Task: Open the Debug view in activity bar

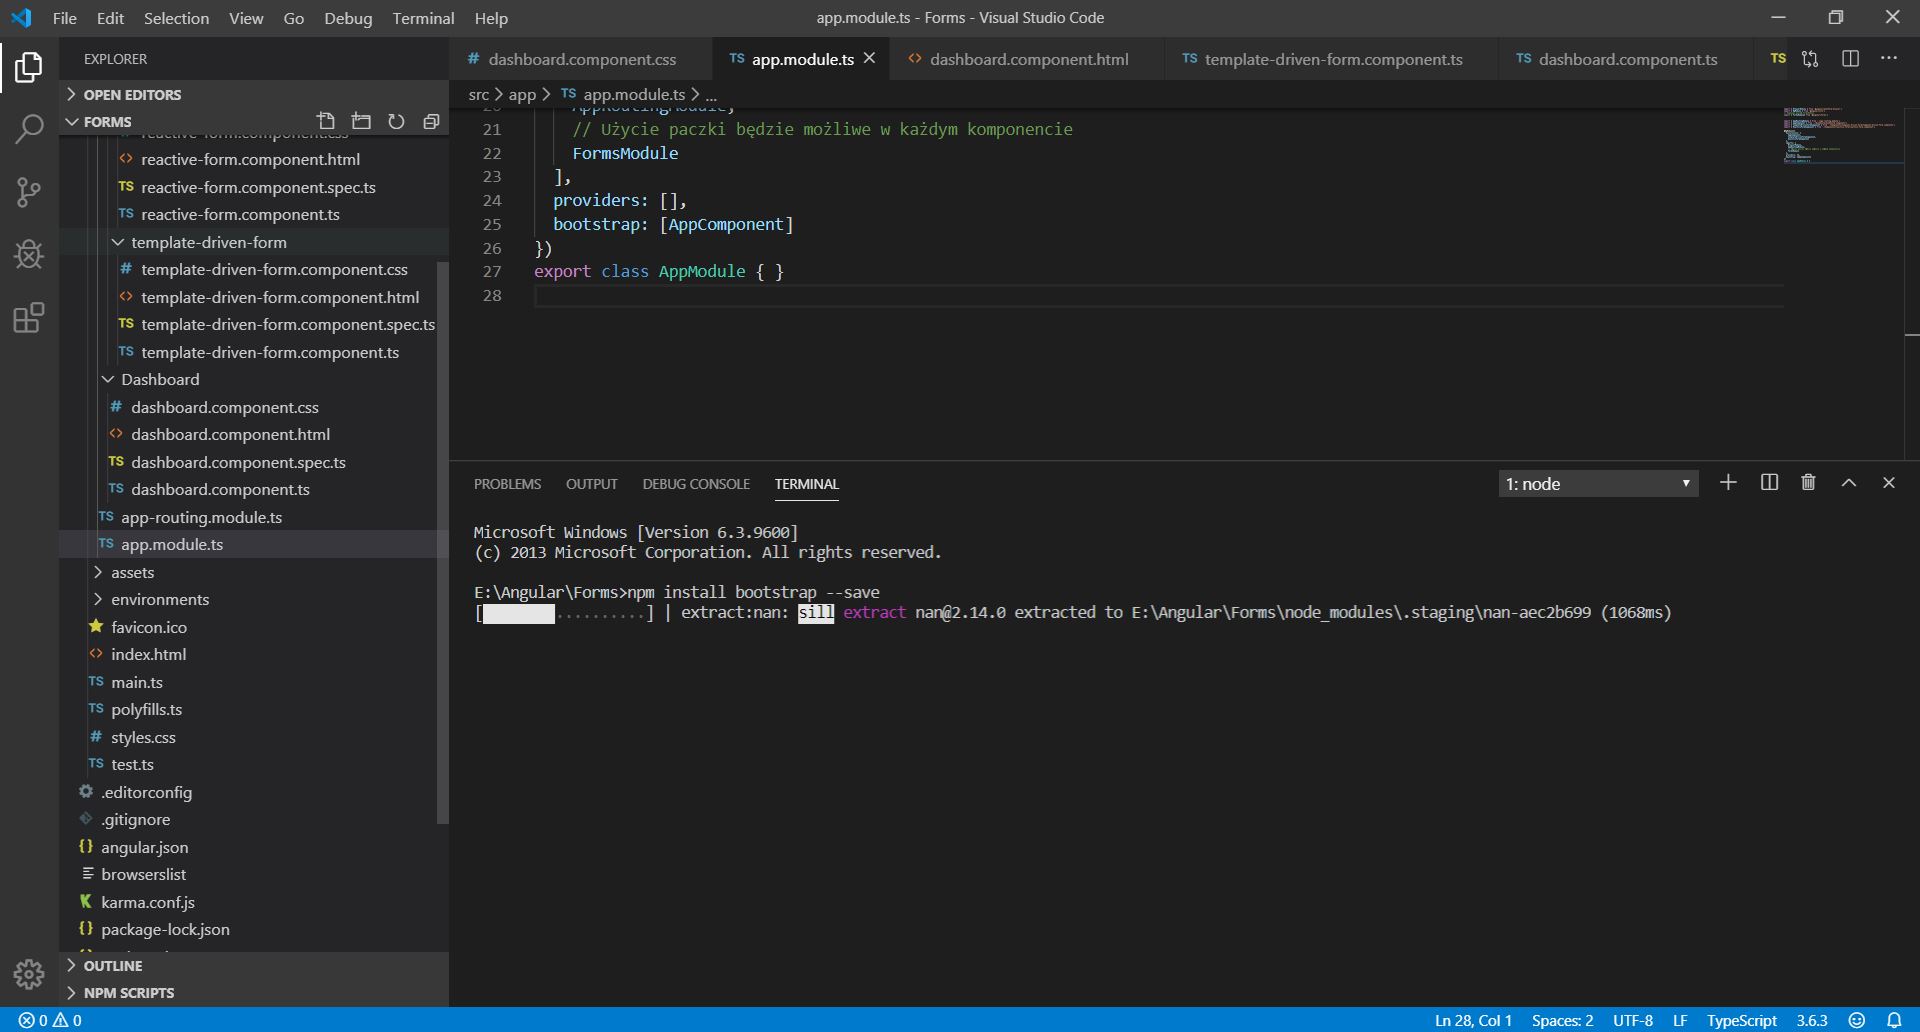Action: (x=29, y=254)
